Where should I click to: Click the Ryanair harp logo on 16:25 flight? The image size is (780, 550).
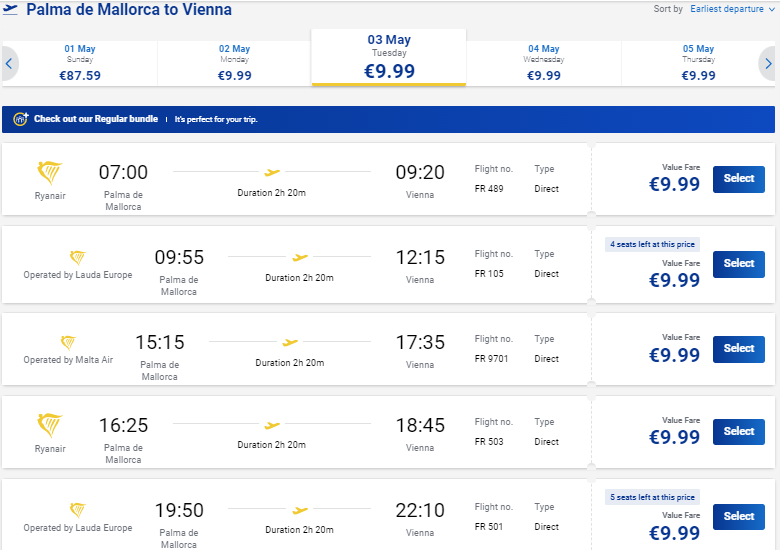pyautogui.click(x=50, y=425)
